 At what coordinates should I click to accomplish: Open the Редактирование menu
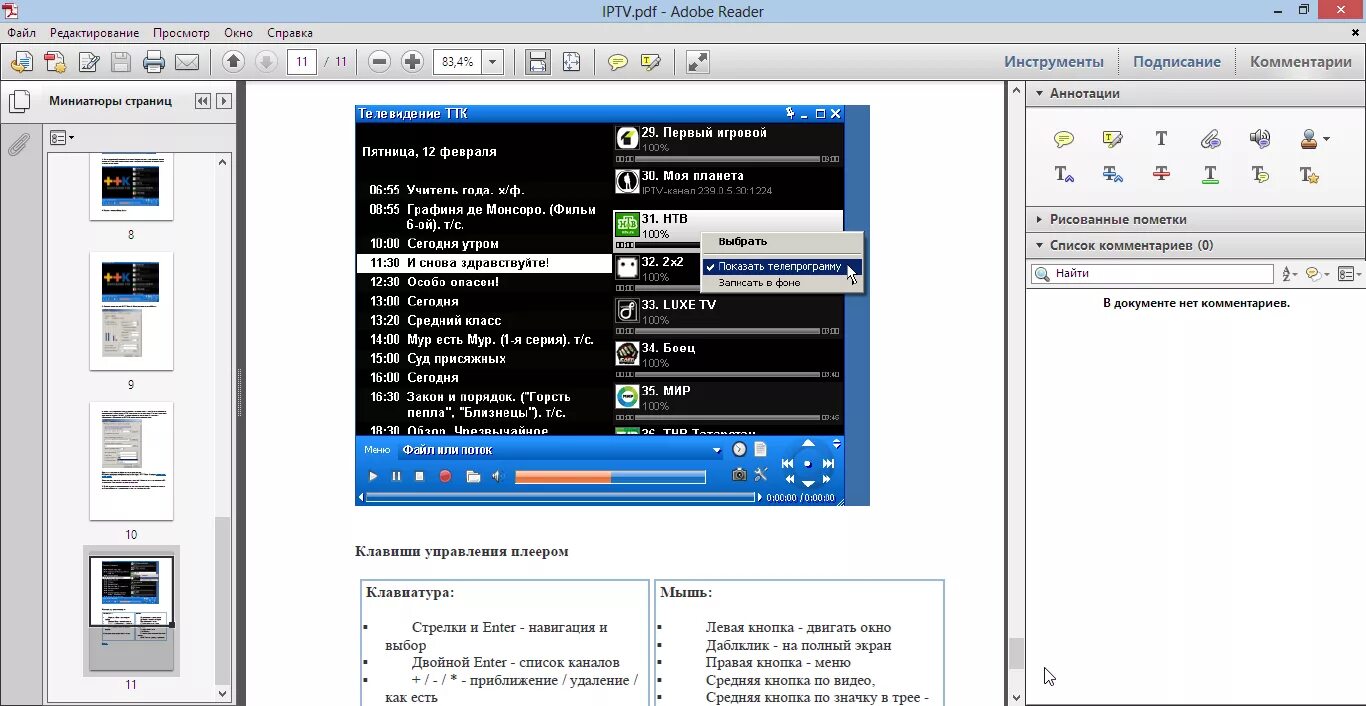coord(94,33)
